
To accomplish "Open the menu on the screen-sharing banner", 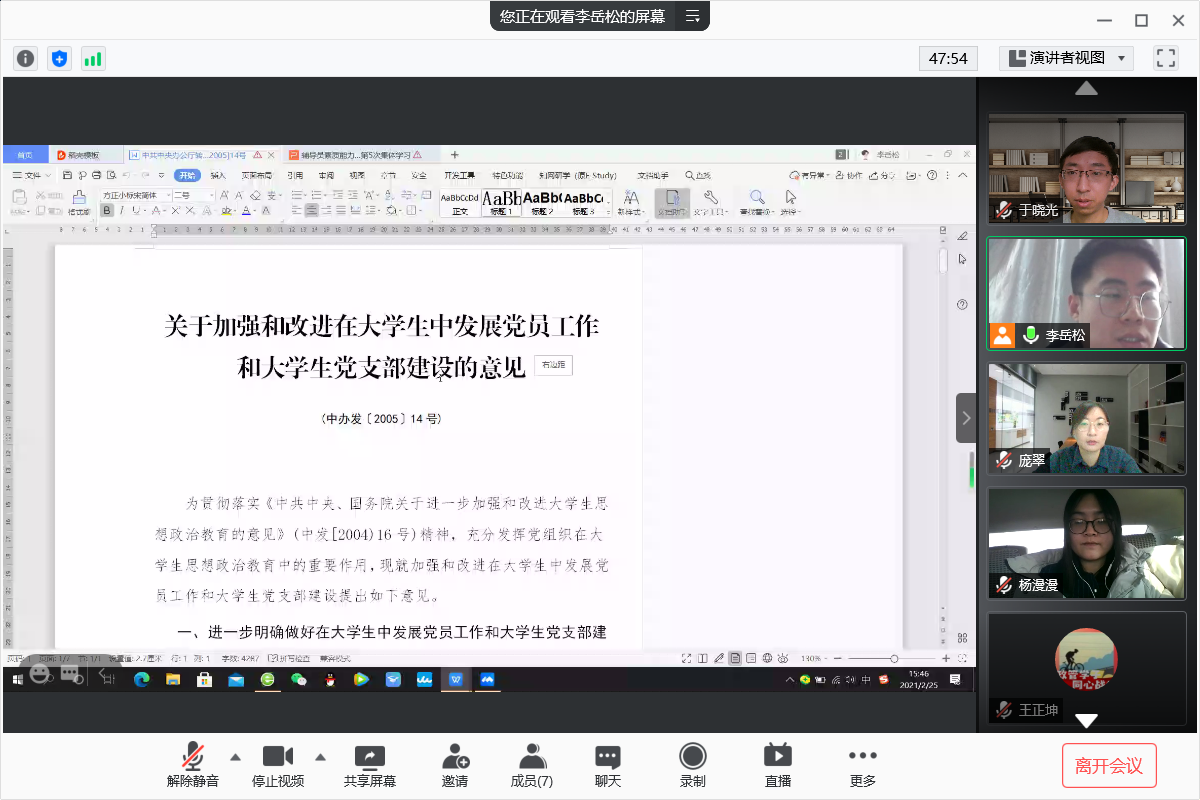I will [692, 16].
